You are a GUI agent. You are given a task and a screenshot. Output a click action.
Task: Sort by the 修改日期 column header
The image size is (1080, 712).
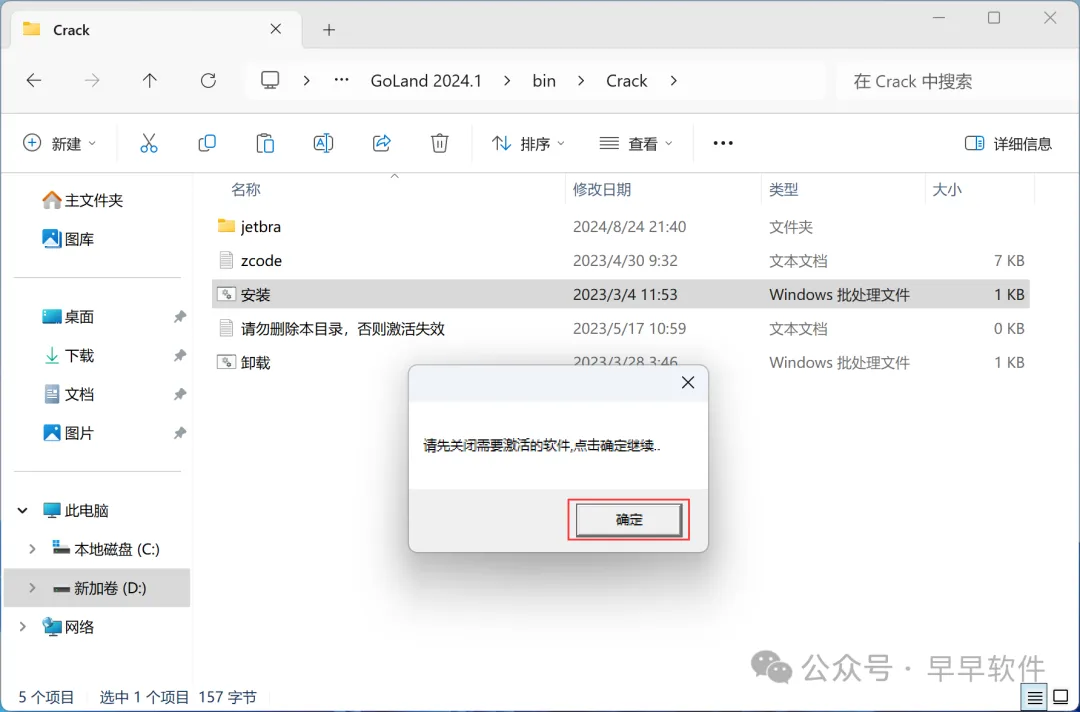point(602,189)
